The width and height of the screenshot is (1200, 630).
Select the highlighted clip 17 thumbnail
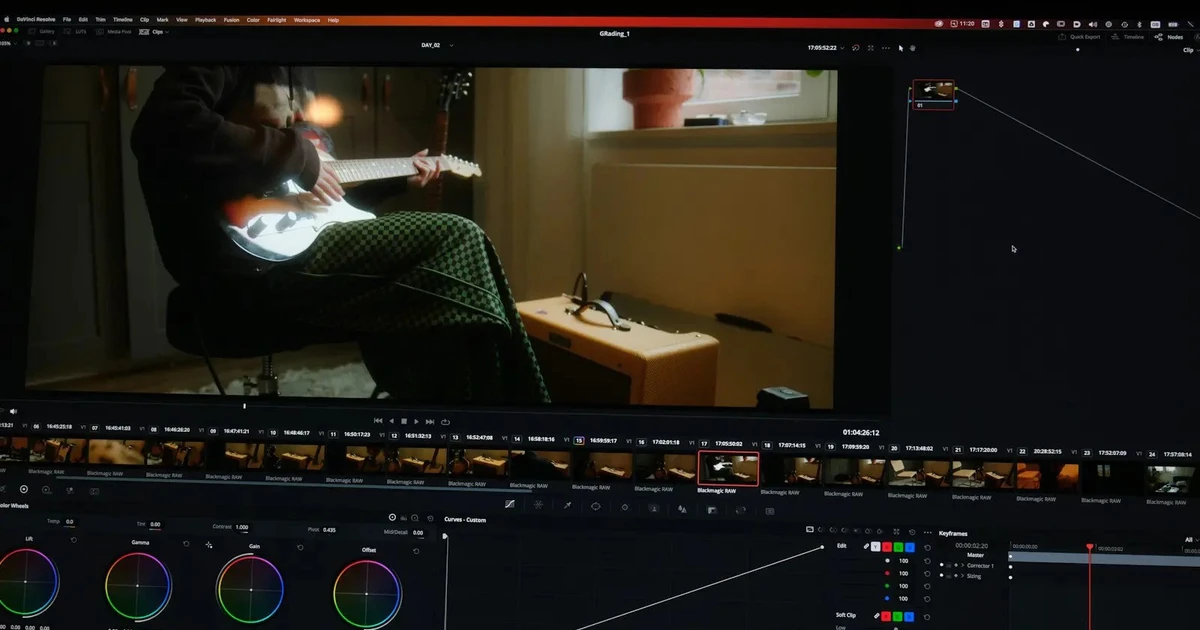click(x=727, y=468)
